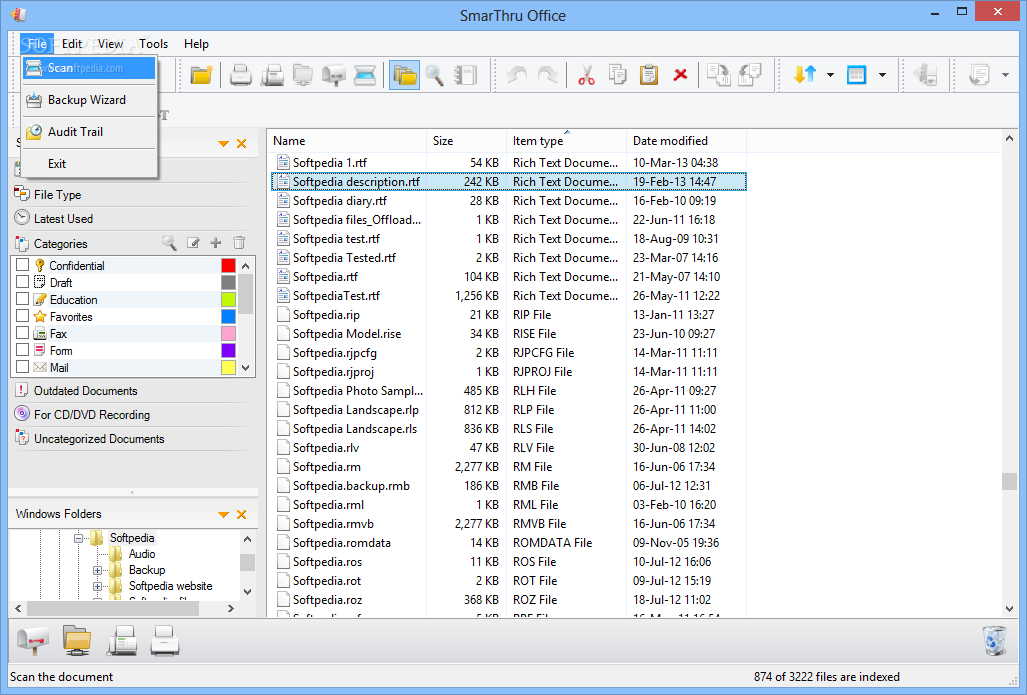Click the sort arrows toolbar icon
1027x695 pixels.
pyautogui.click(x=805, y=75)
